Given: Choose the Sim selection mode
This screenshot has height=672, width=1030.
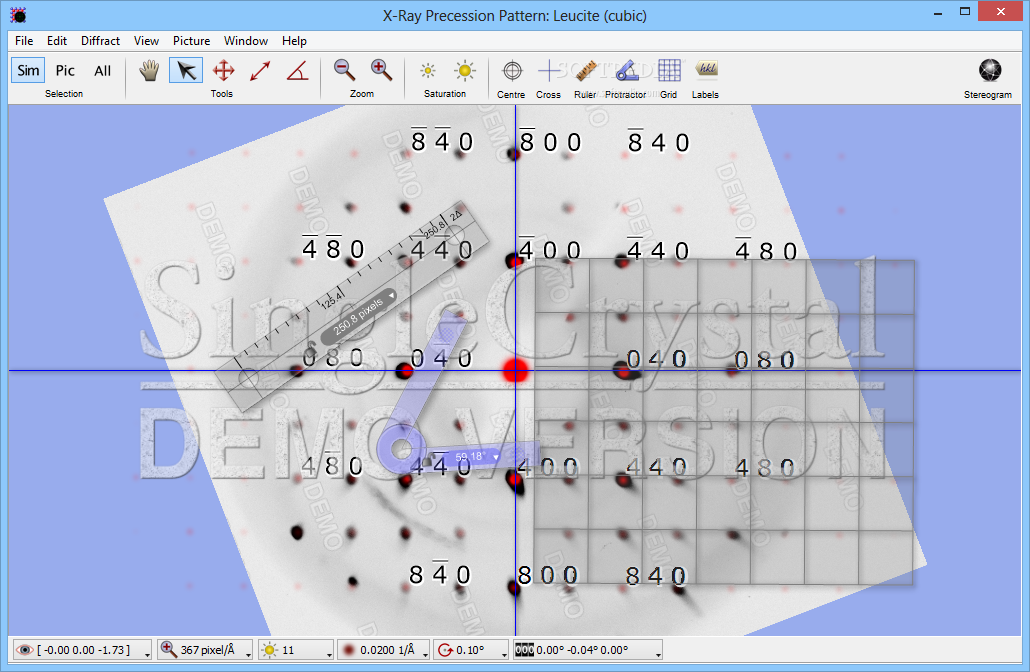Looking at the screenshot, I should 28,70.
